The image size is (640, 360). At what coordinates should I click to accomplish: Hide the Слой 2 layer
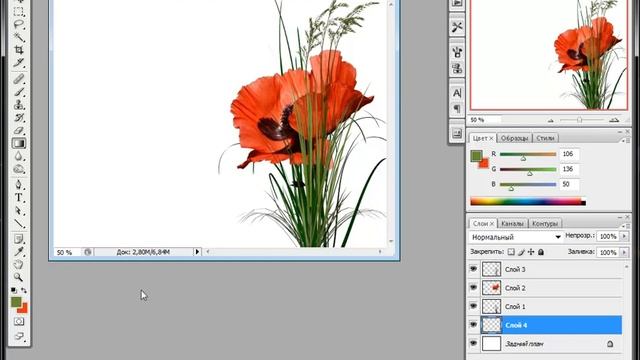click(x=473, y=288)
